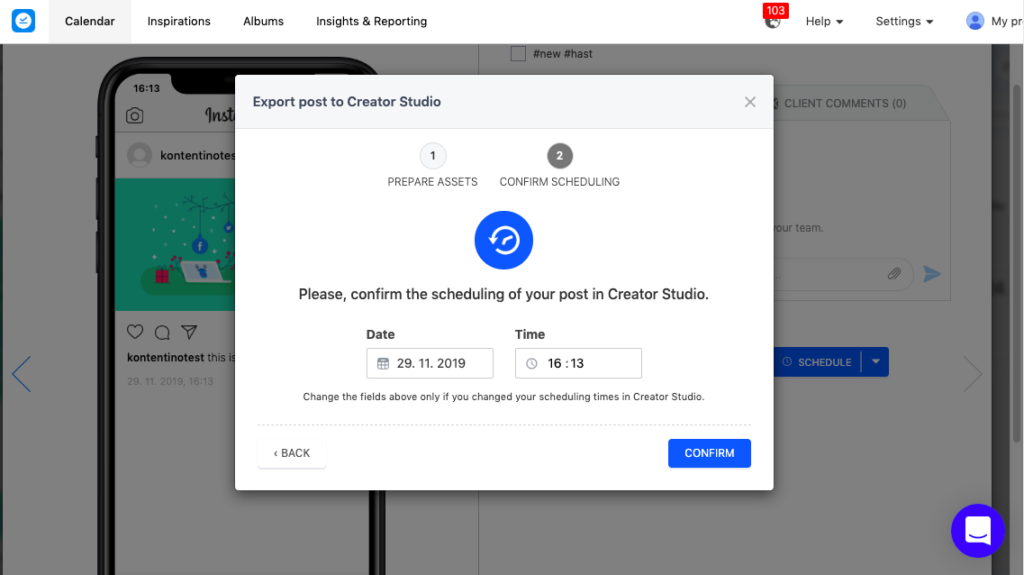The width and height of the screenshot is (1024, 575).
Task: Click the attachment paperclip icon
Action: pos(894,274)
